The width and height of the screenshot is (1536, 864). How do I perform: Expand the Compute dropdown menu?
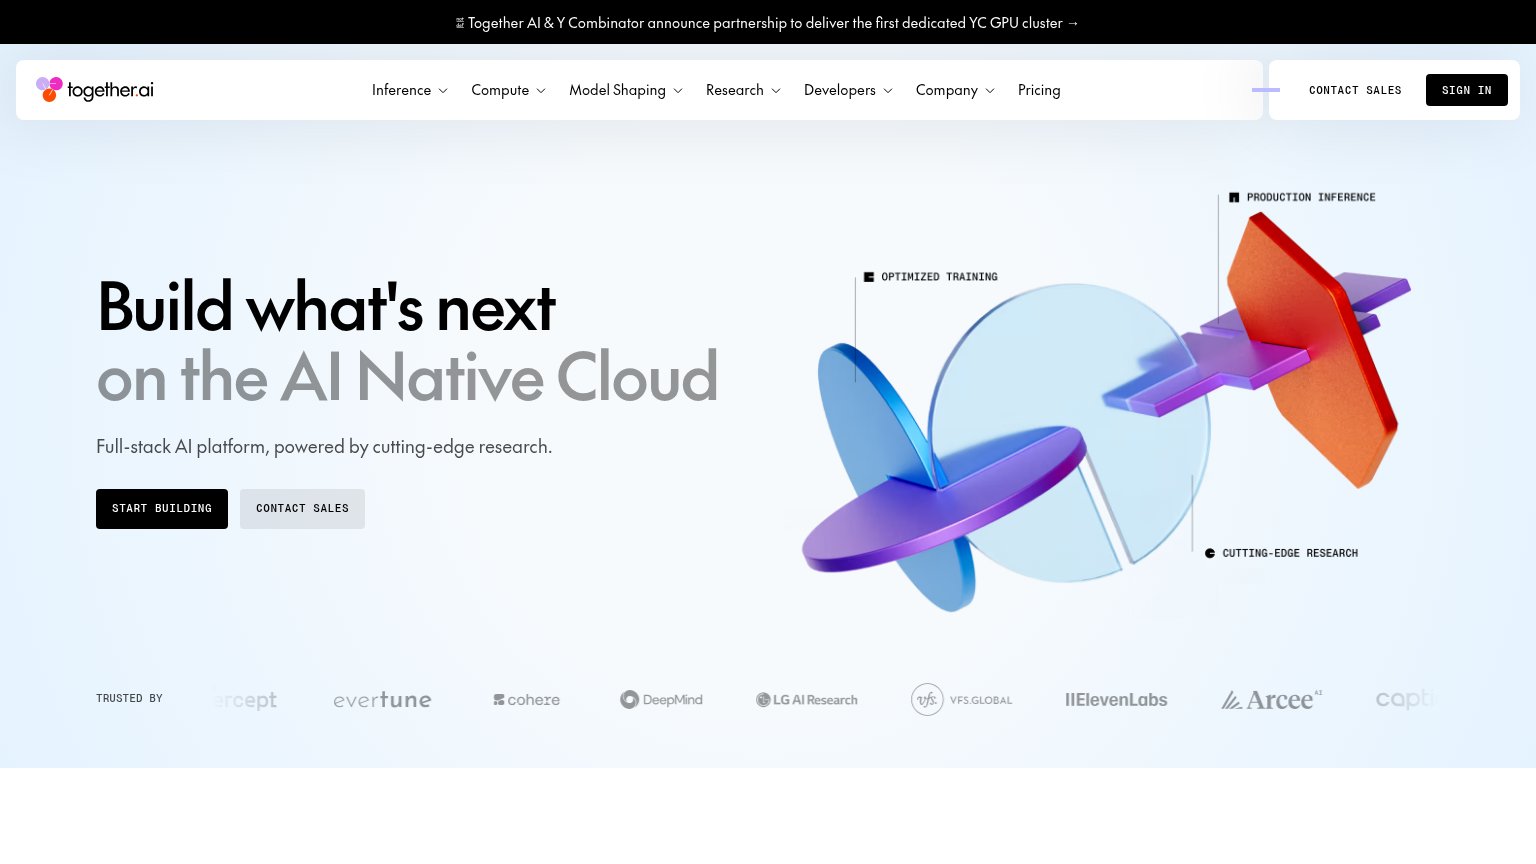(x=509, y=90)
